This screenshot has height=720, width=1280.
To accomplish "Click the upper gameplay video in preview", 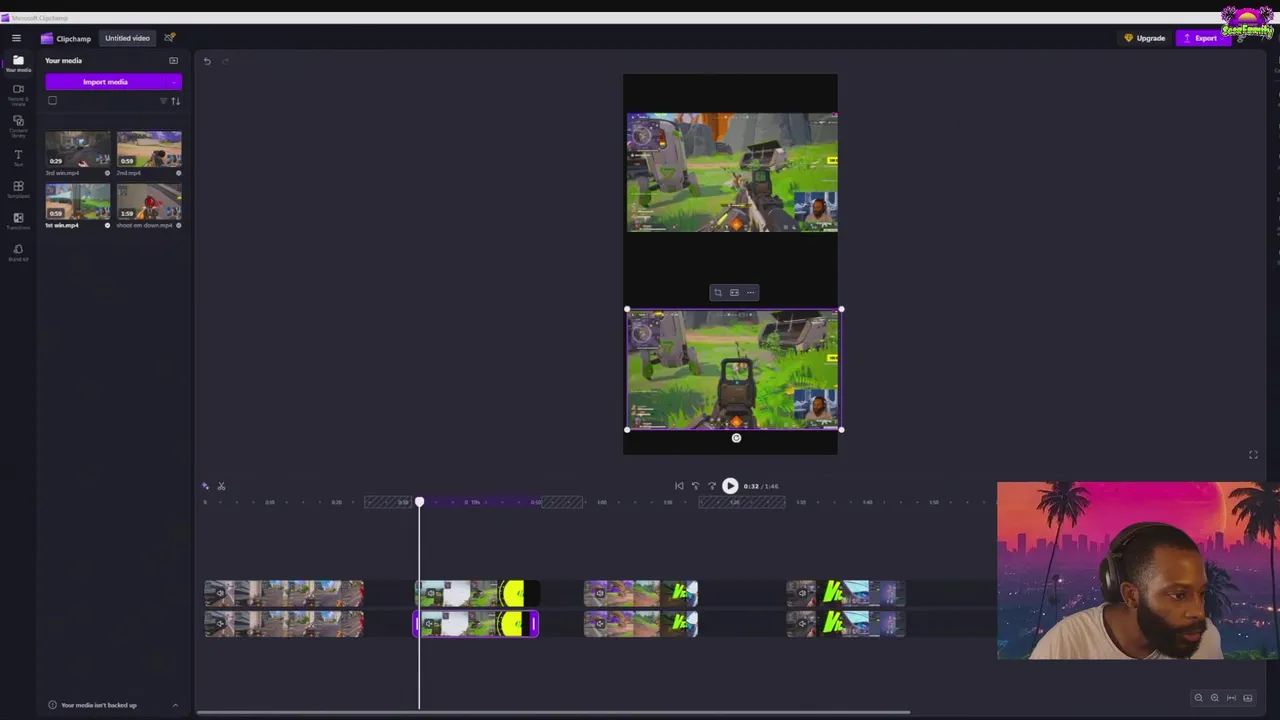I will tap(732, 172).
